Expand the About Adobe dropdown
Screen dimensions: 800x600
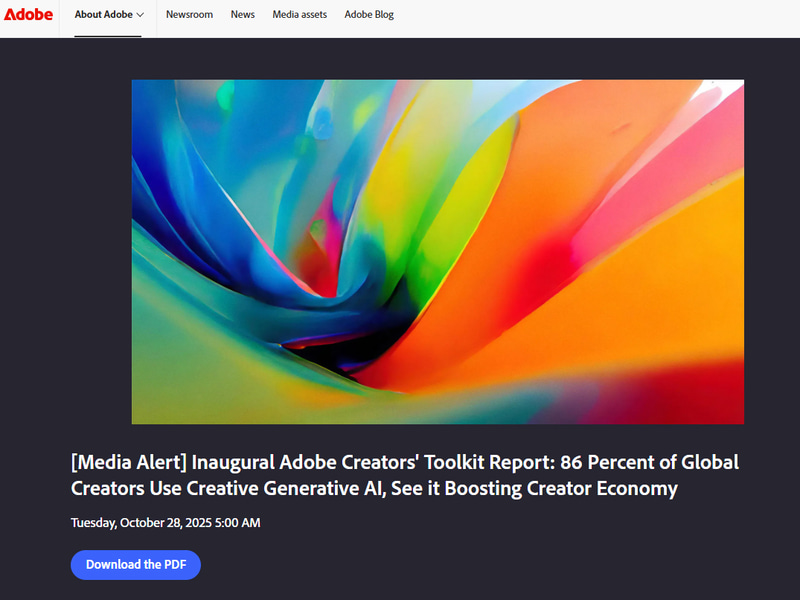[109, 15]
